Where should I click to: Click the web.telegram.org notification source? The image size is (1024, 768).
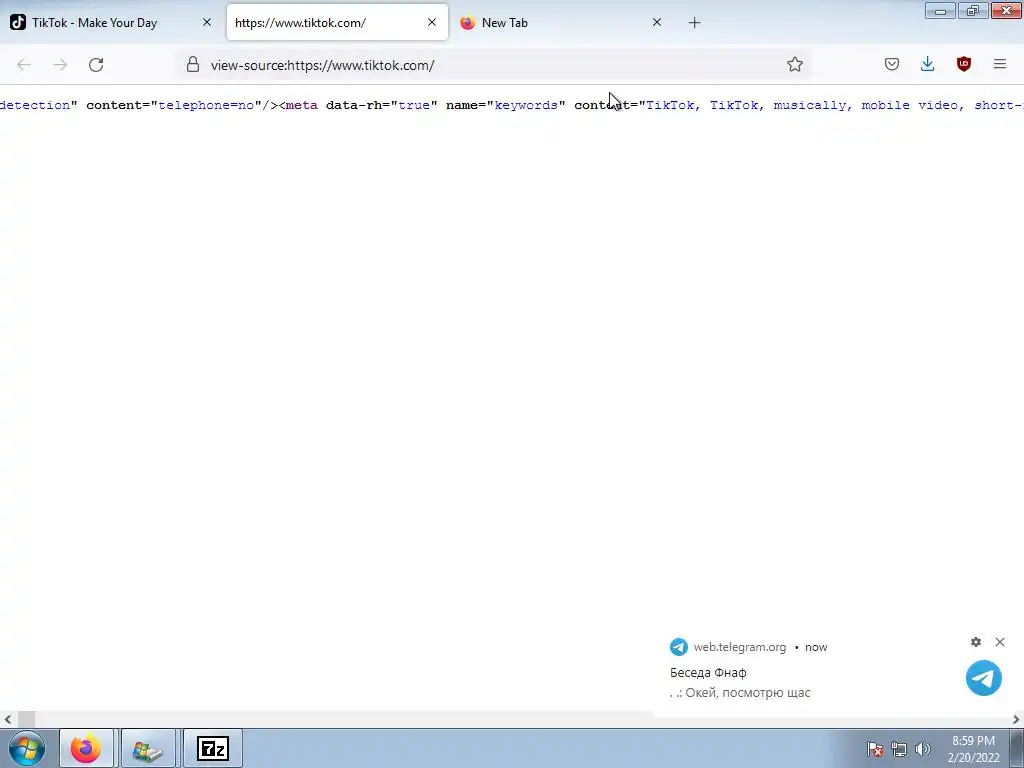click(x=739, y=647)
